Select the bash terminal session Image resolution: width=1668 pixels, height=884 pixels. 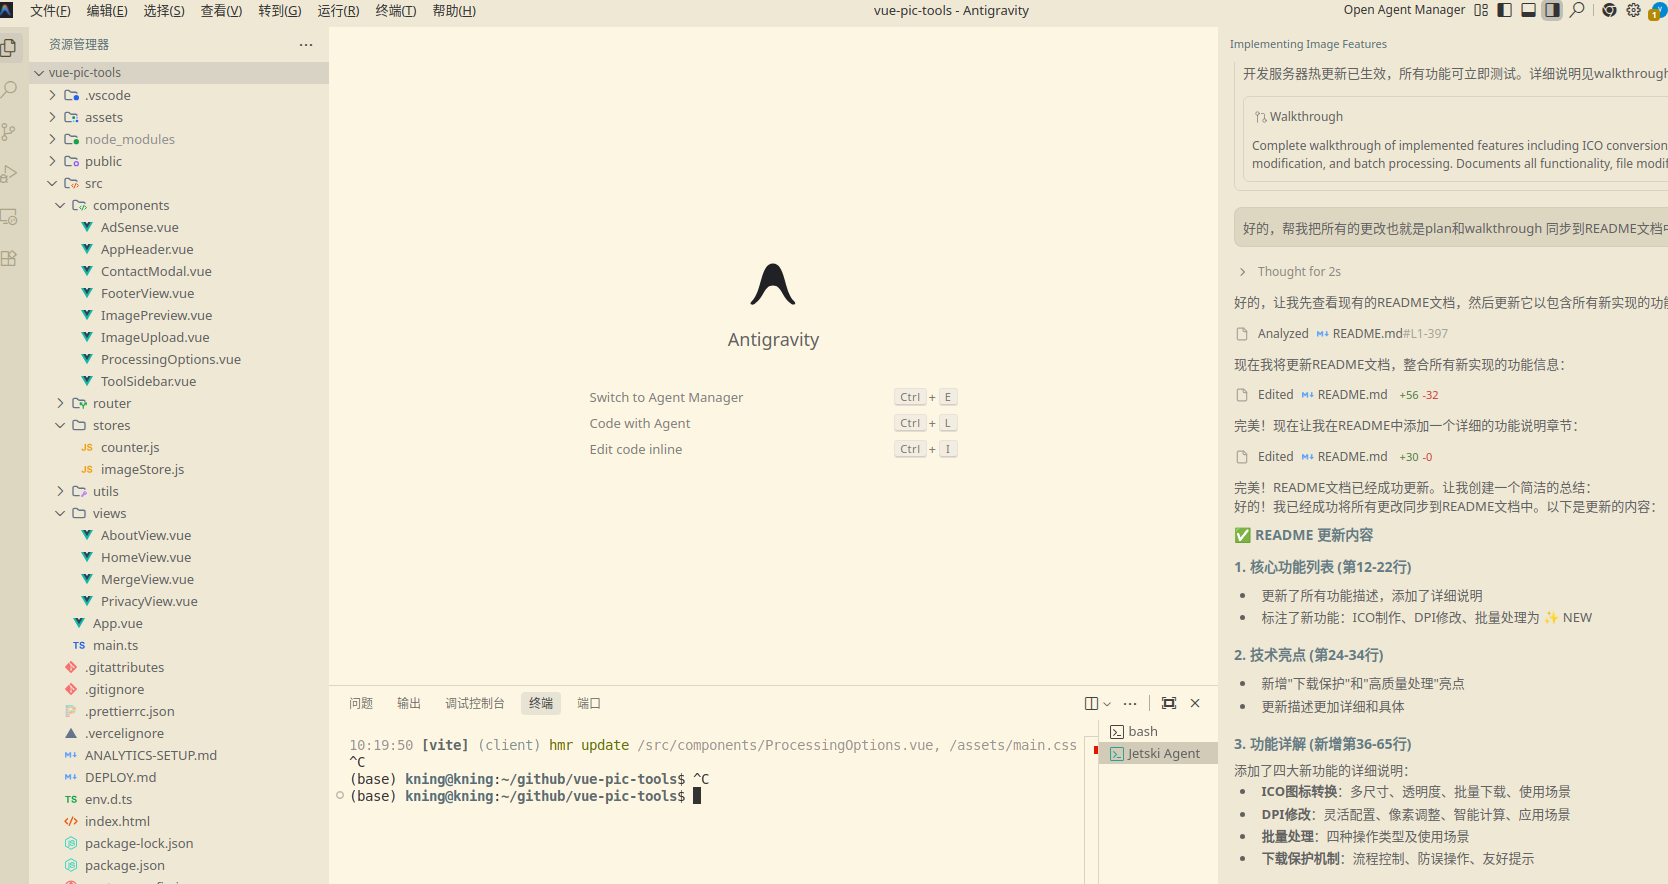coord(1142,731)
